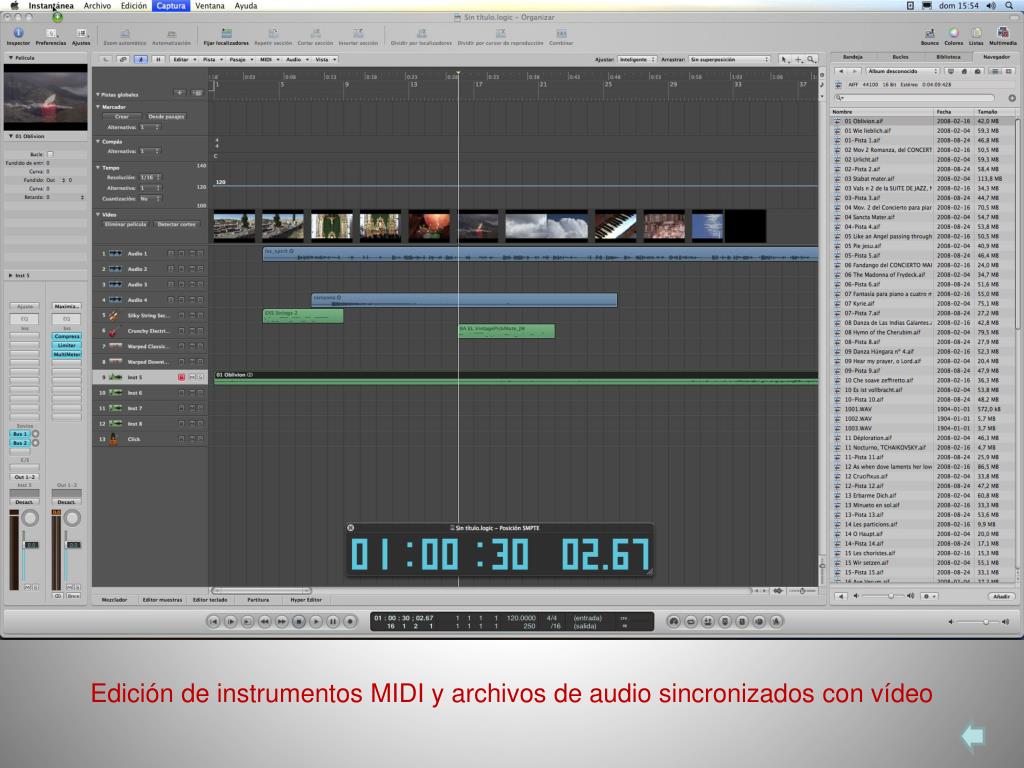Collapse the Pistas globales disclosure triangle
The image size is (1024, 768).
click(x=98, y=95)
